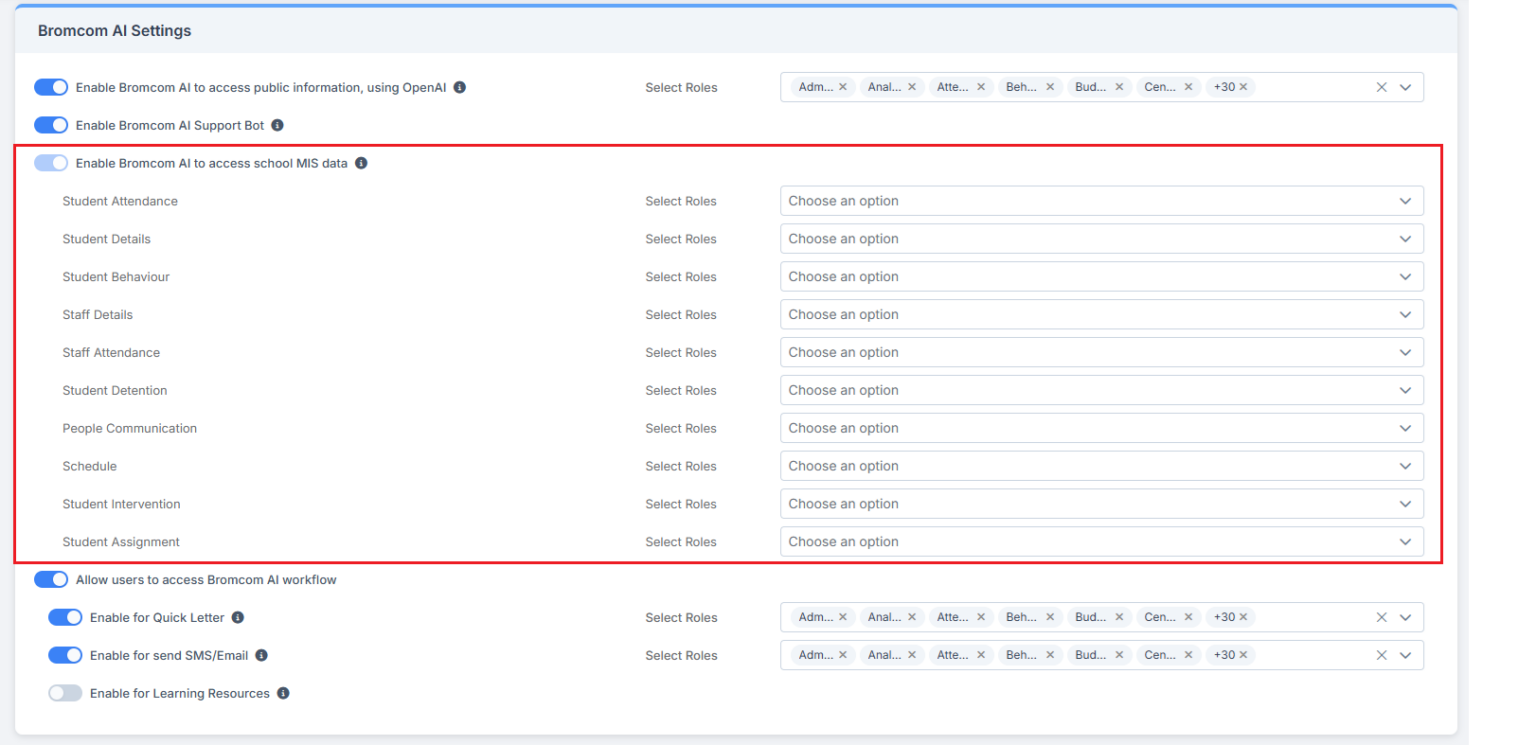1536x745 pixels.
Task: Remove Adm... role tag from OpenAI roles
Action: [x=843, y=88]
